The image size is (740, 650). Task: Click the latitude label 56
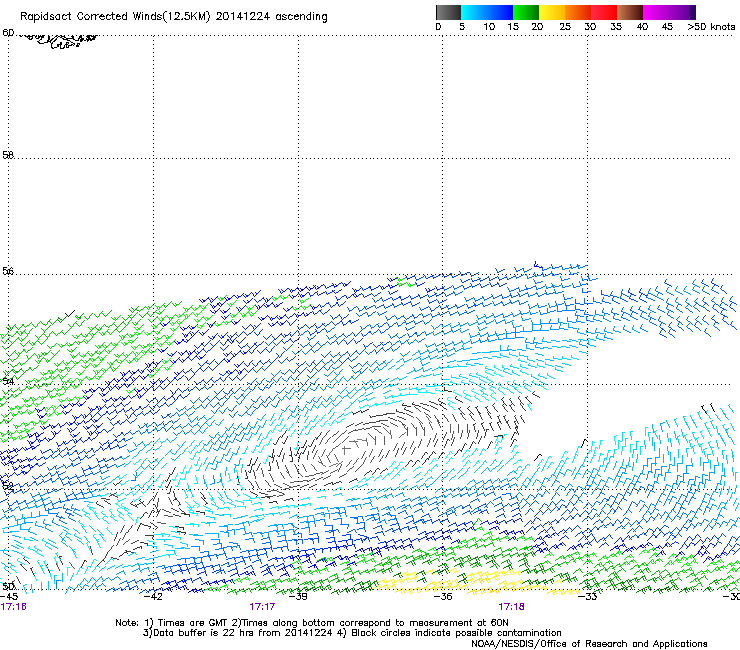click(x=8, y=271)
